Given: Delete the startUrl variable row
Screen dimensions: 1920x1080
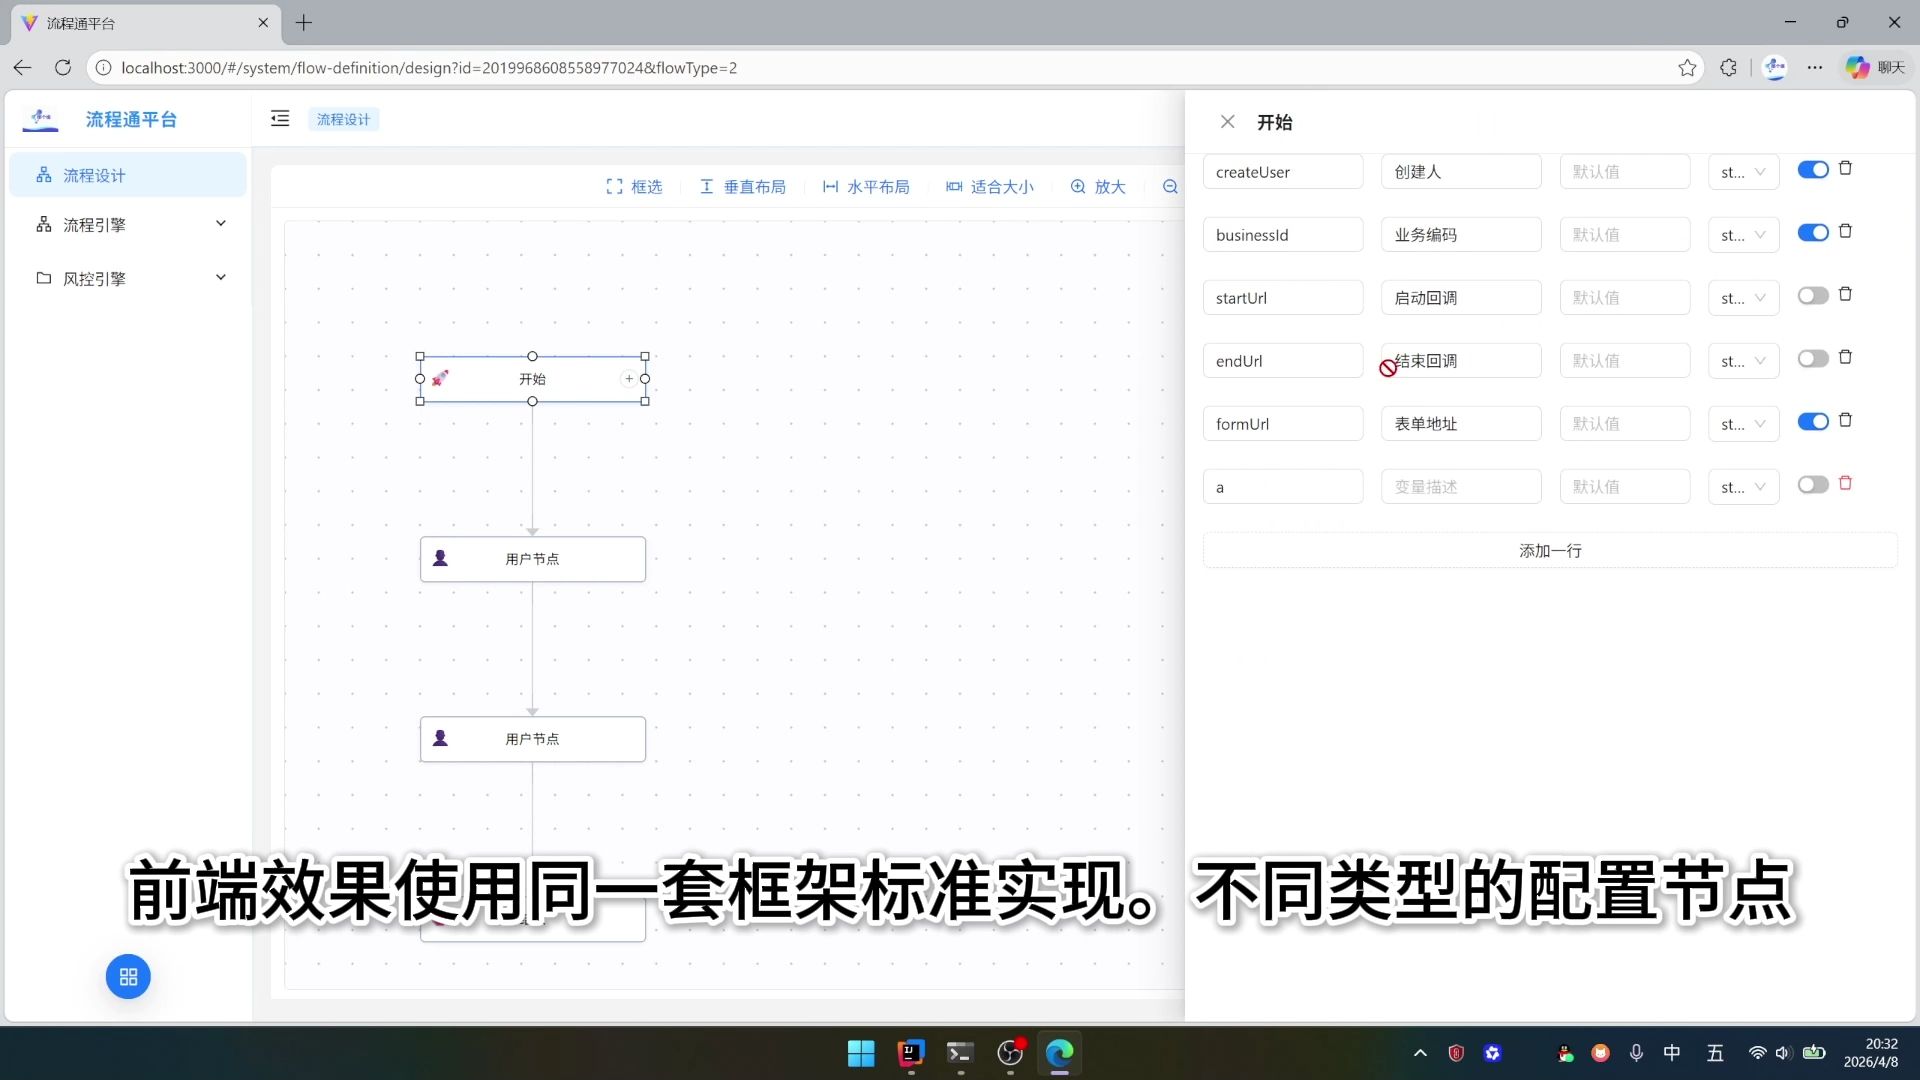Looking at the screenshot, I should [x=1845, y=295].
